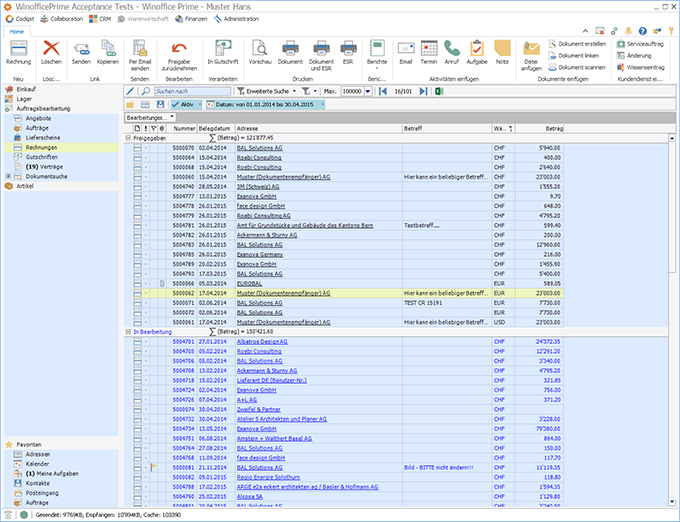Click Serviceauftrag in Kundendienst group
Screen dimensions: 680x522
point(640,44)
